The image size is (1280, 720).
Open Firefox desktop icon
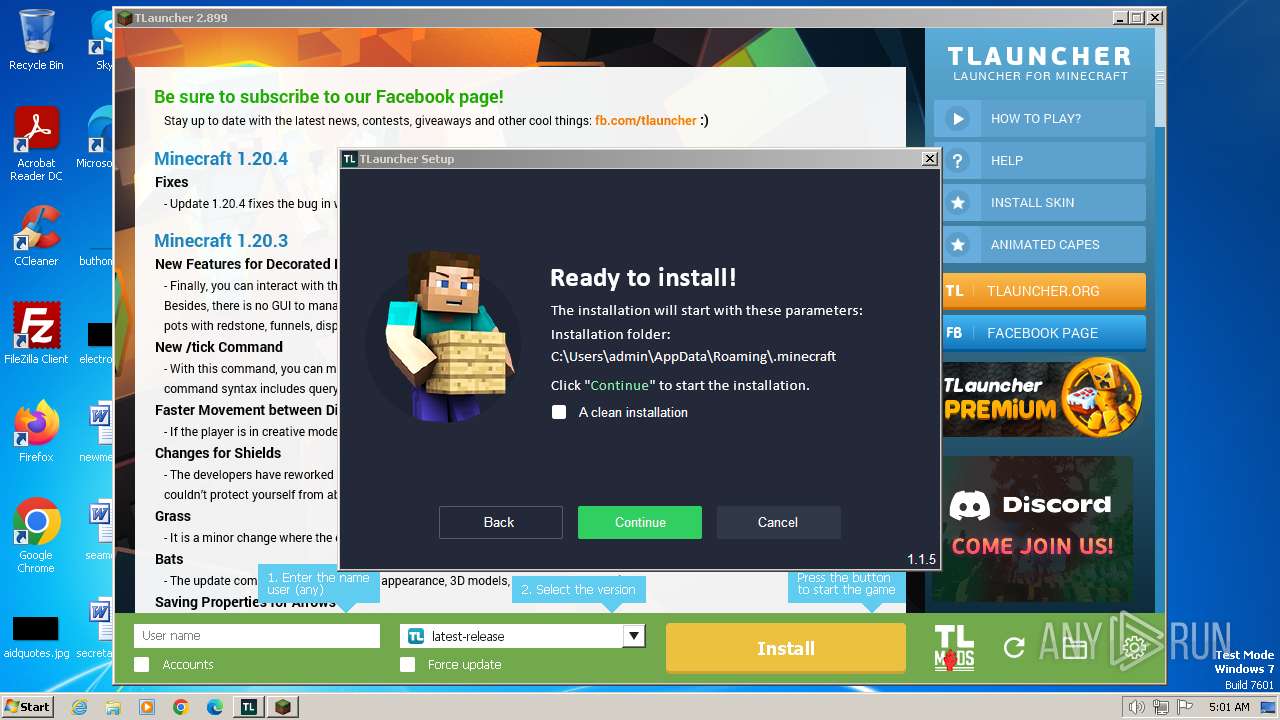click(36, 432)
